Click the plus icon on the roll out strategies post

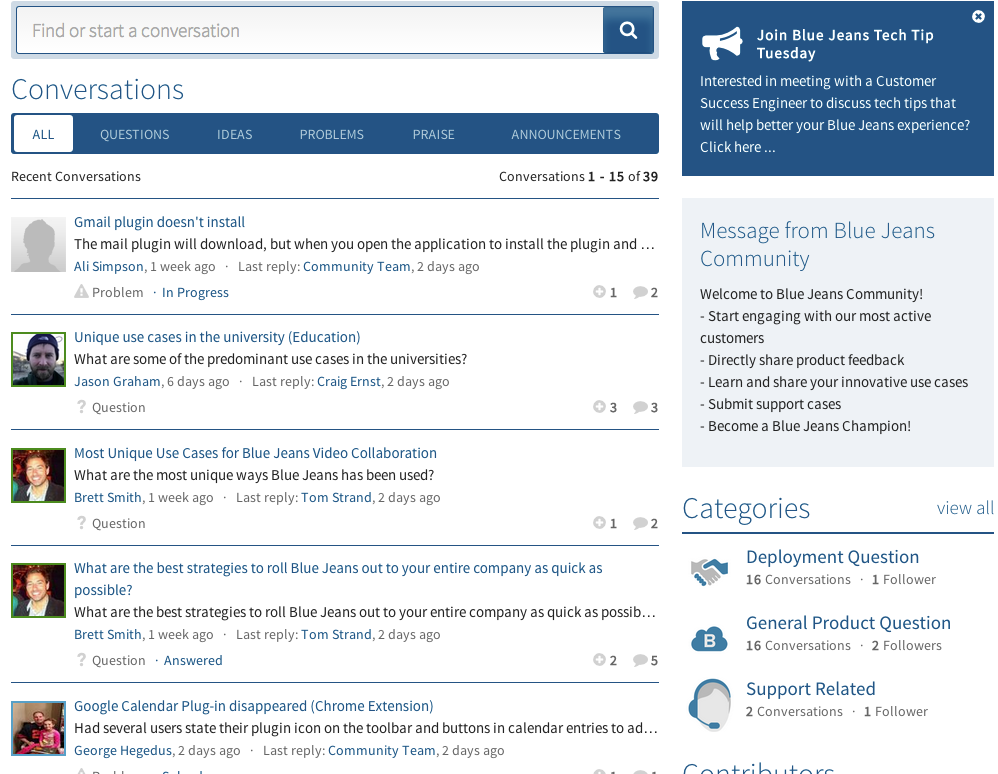pos(599,660)
